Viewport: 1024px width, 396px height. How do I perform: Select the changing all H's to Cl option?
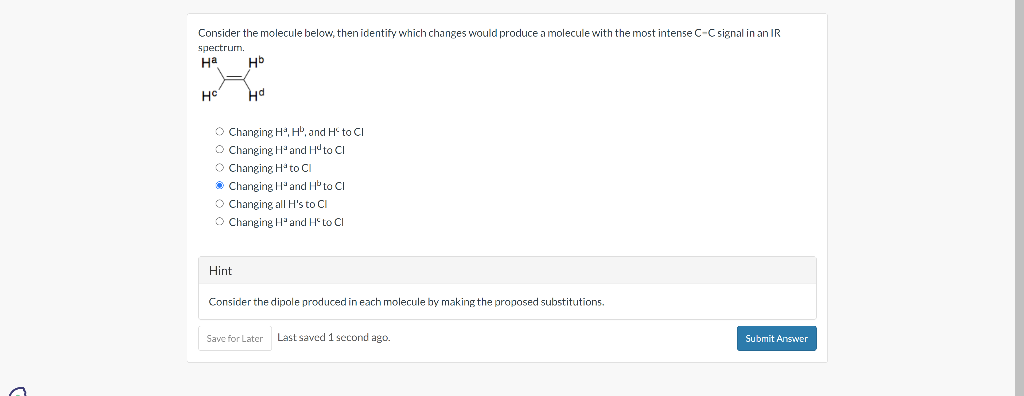[220, 204]
